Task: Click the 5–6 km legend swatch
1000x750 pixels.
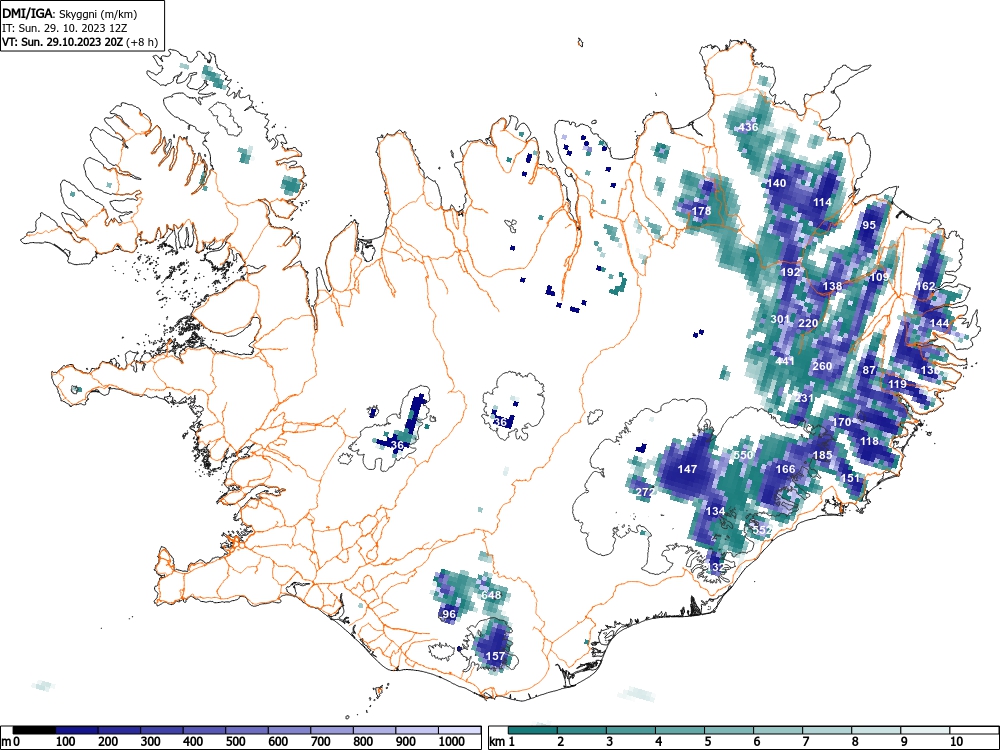Action: 729,730
